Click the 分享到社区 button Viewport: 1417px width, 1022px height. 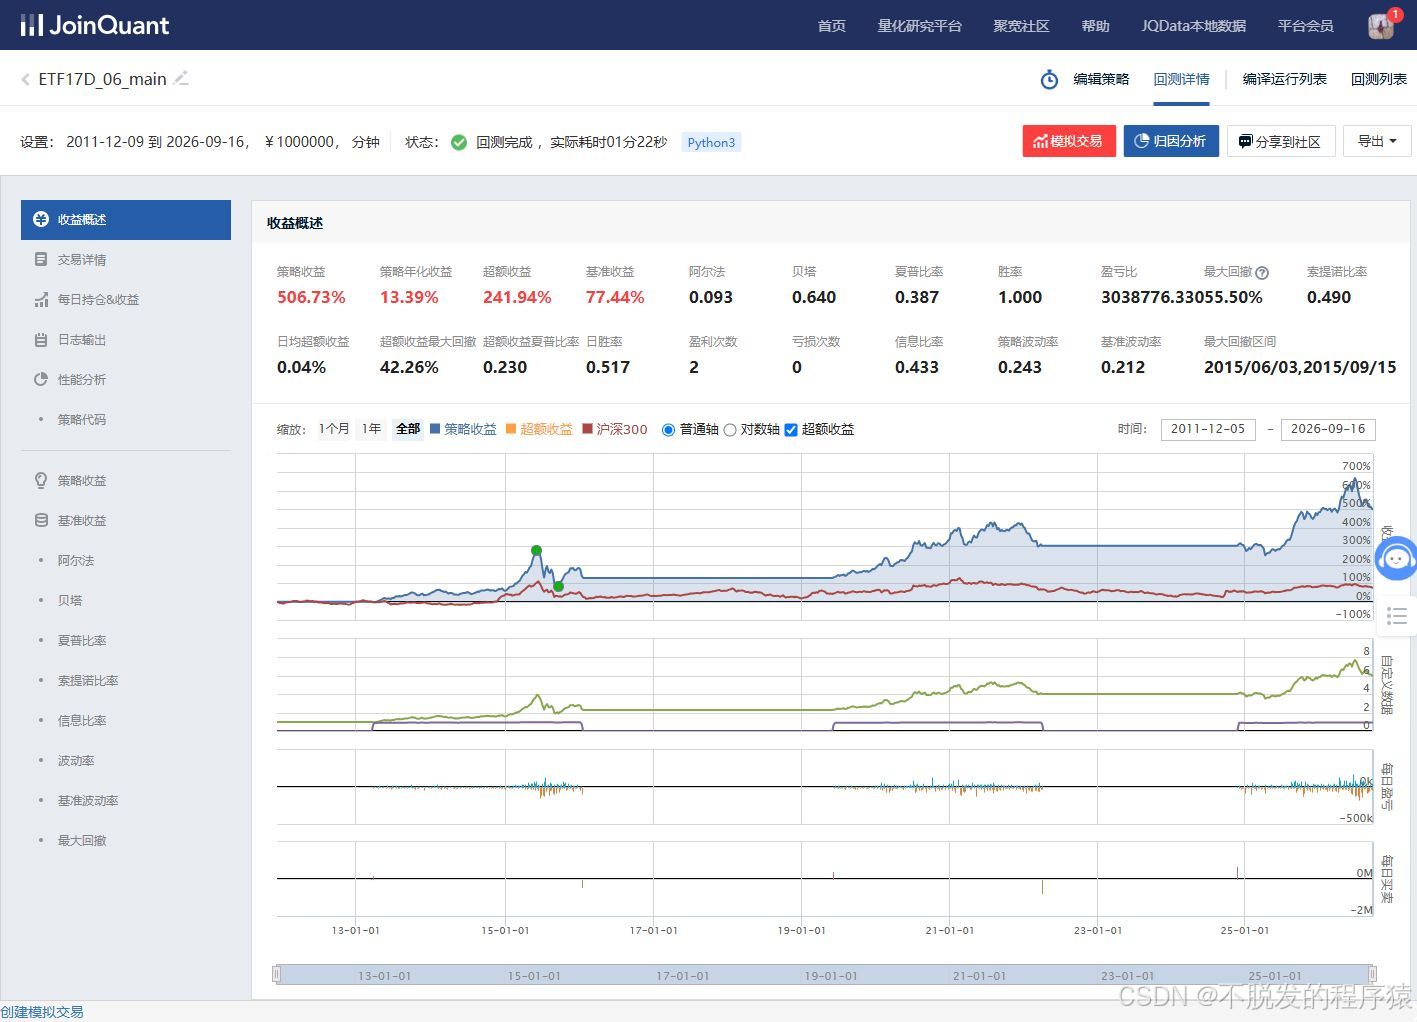coord(1280,141)
